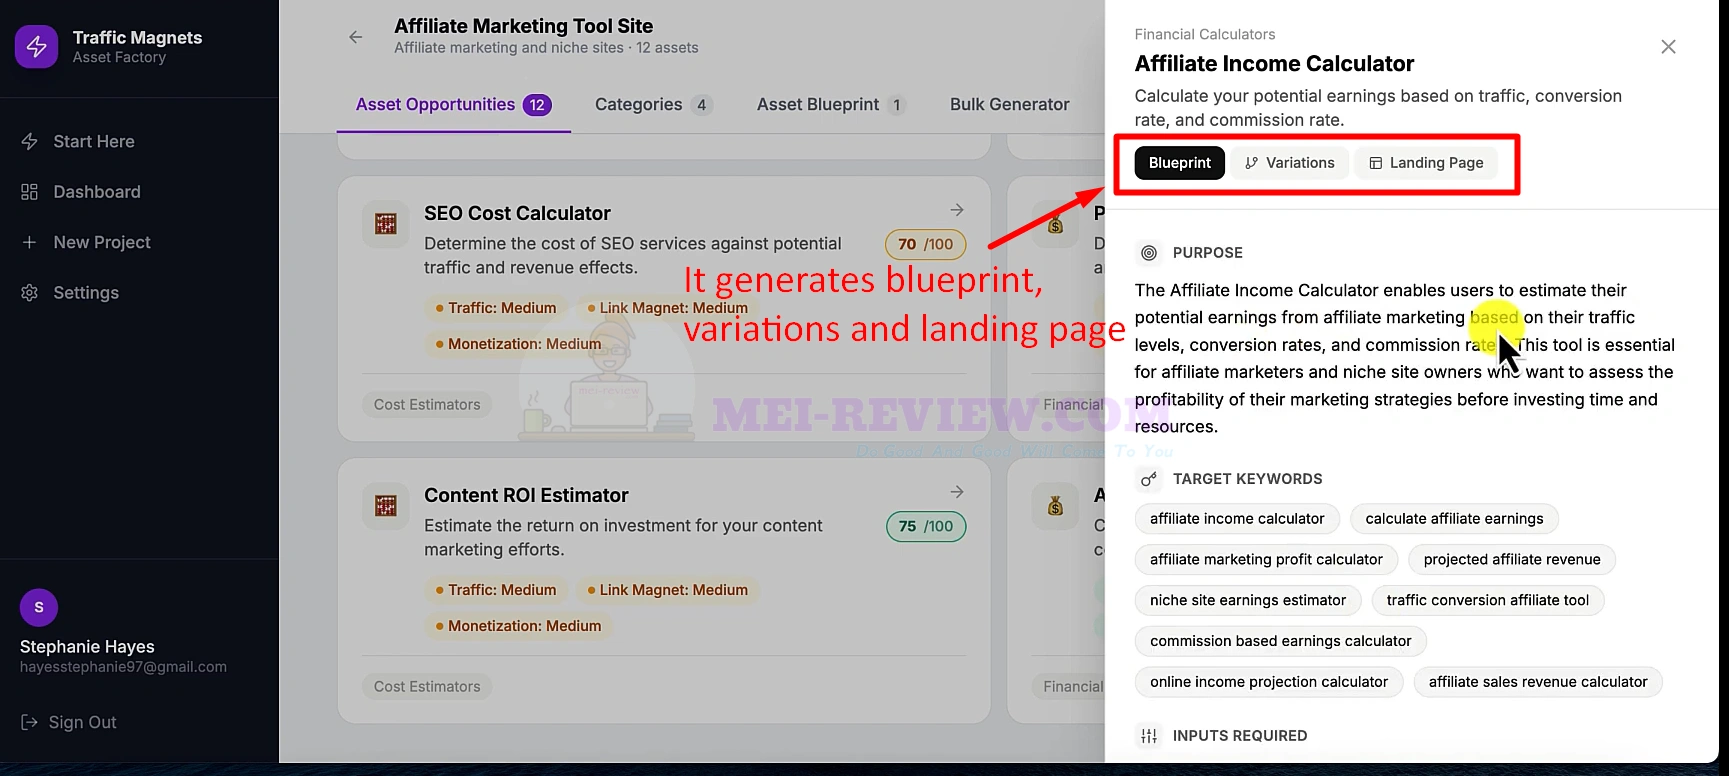This screenshot has width=1729, height=776.
Task: Select the Blueprint button in the panel
Action: (x=1180, y=163)
